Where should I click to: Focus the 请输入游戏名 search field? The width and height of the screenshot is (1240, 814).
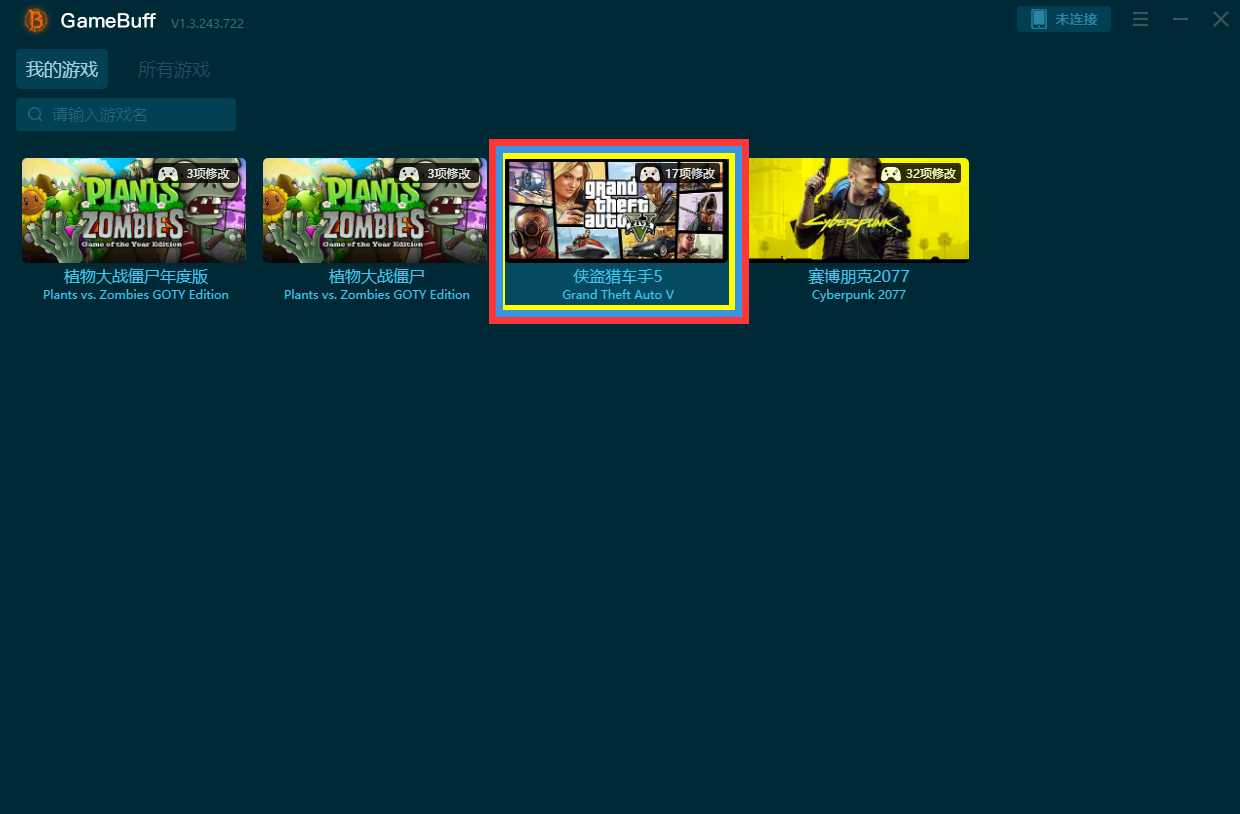(126, 114)
